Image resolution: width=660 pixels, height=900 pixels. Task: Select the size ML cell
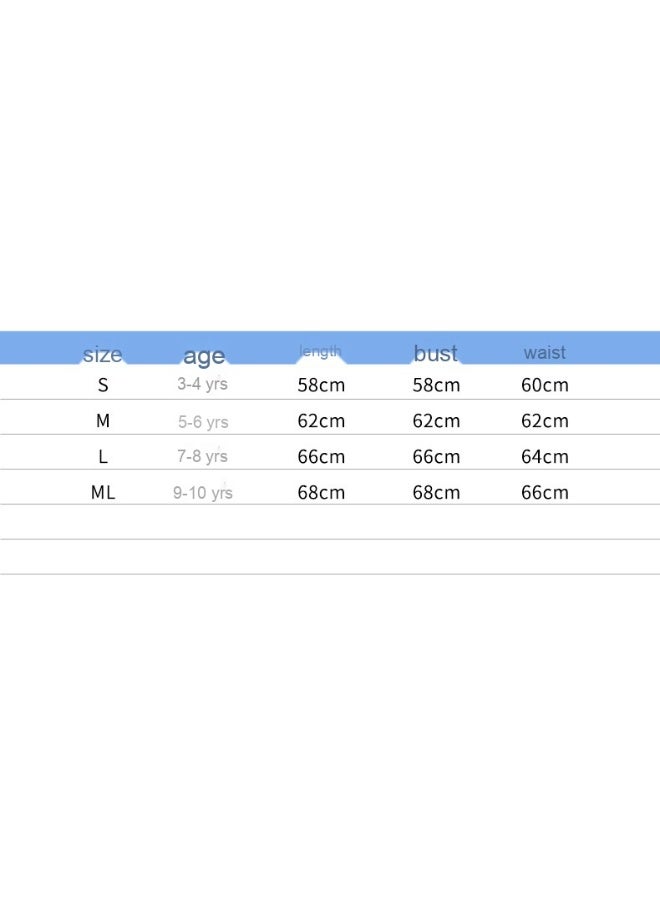coord(103,492)
